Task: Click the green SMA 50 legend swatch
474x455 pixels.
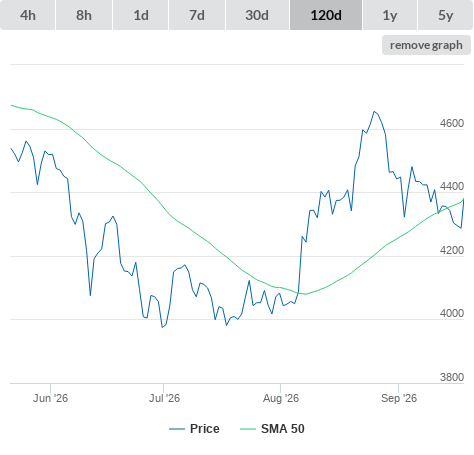Action: pos(248,429)
